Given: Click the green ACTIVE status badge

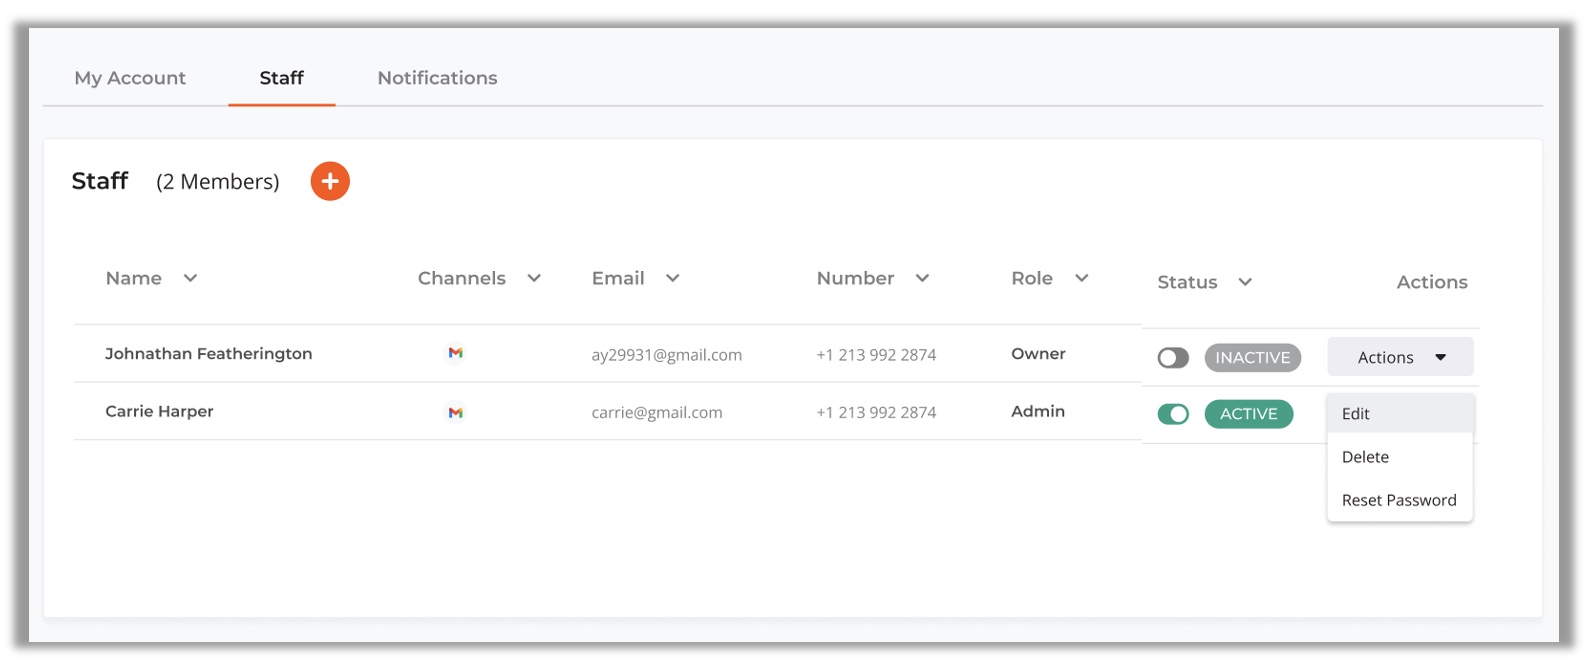Looking at the screenshot, I should pos(1248,414).
